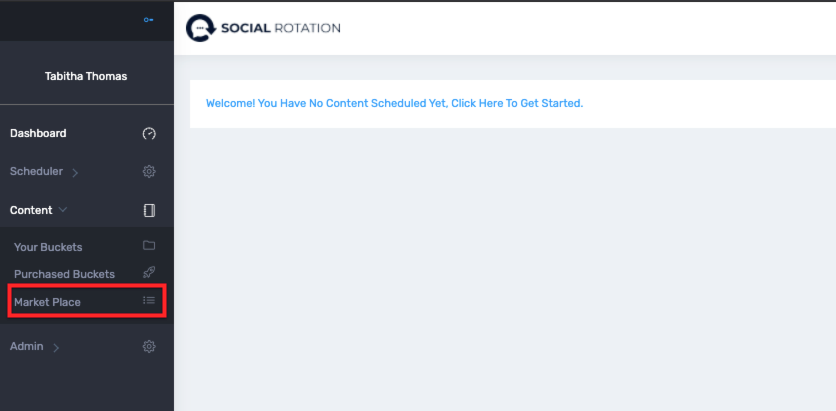Viewport: 836px width, 411px height.
Task: Collapse the Content menu chevron
Action: pos(63,209)
